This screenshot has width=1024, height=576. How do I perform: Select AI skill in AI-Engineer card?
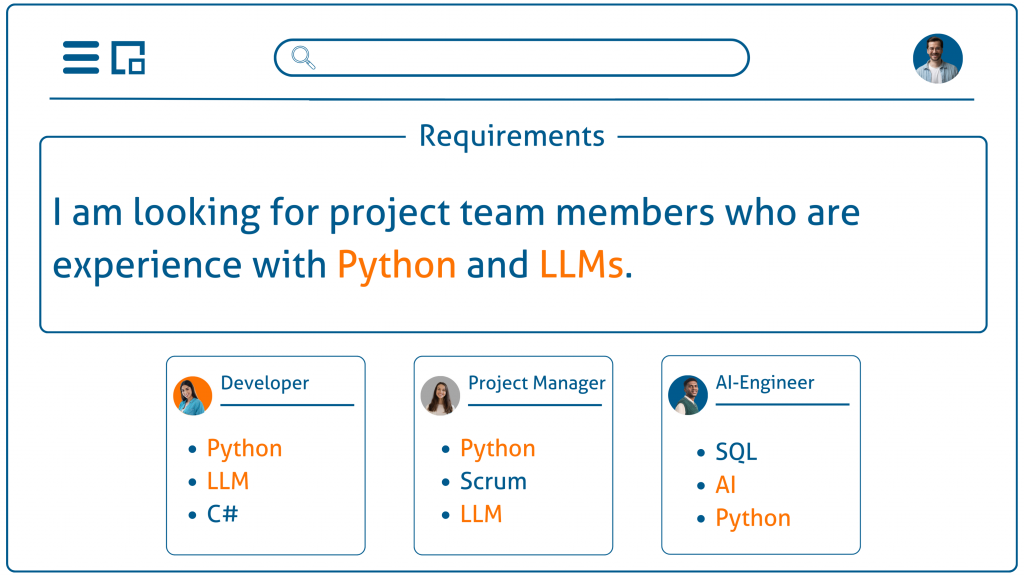726,485
